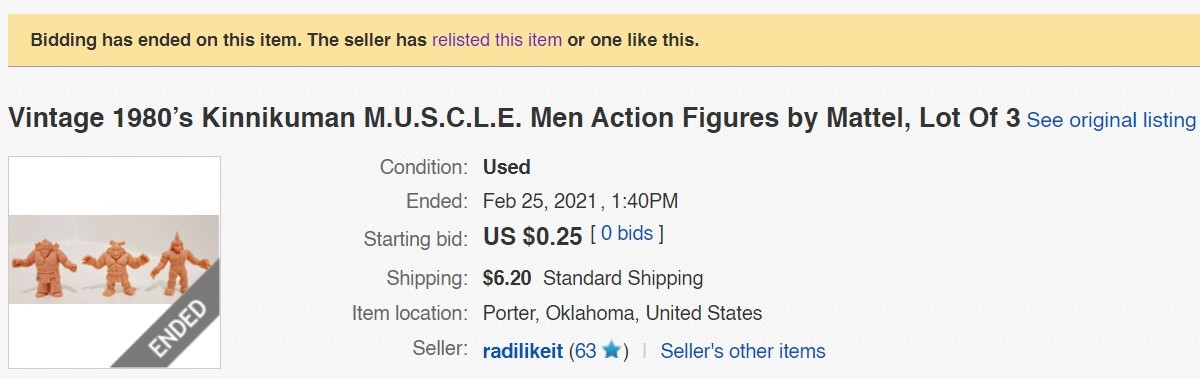Click the gray ENDED ribbon on thumbnail
The width and height of the screenshot is (1200, 379).
coord(172,320)
